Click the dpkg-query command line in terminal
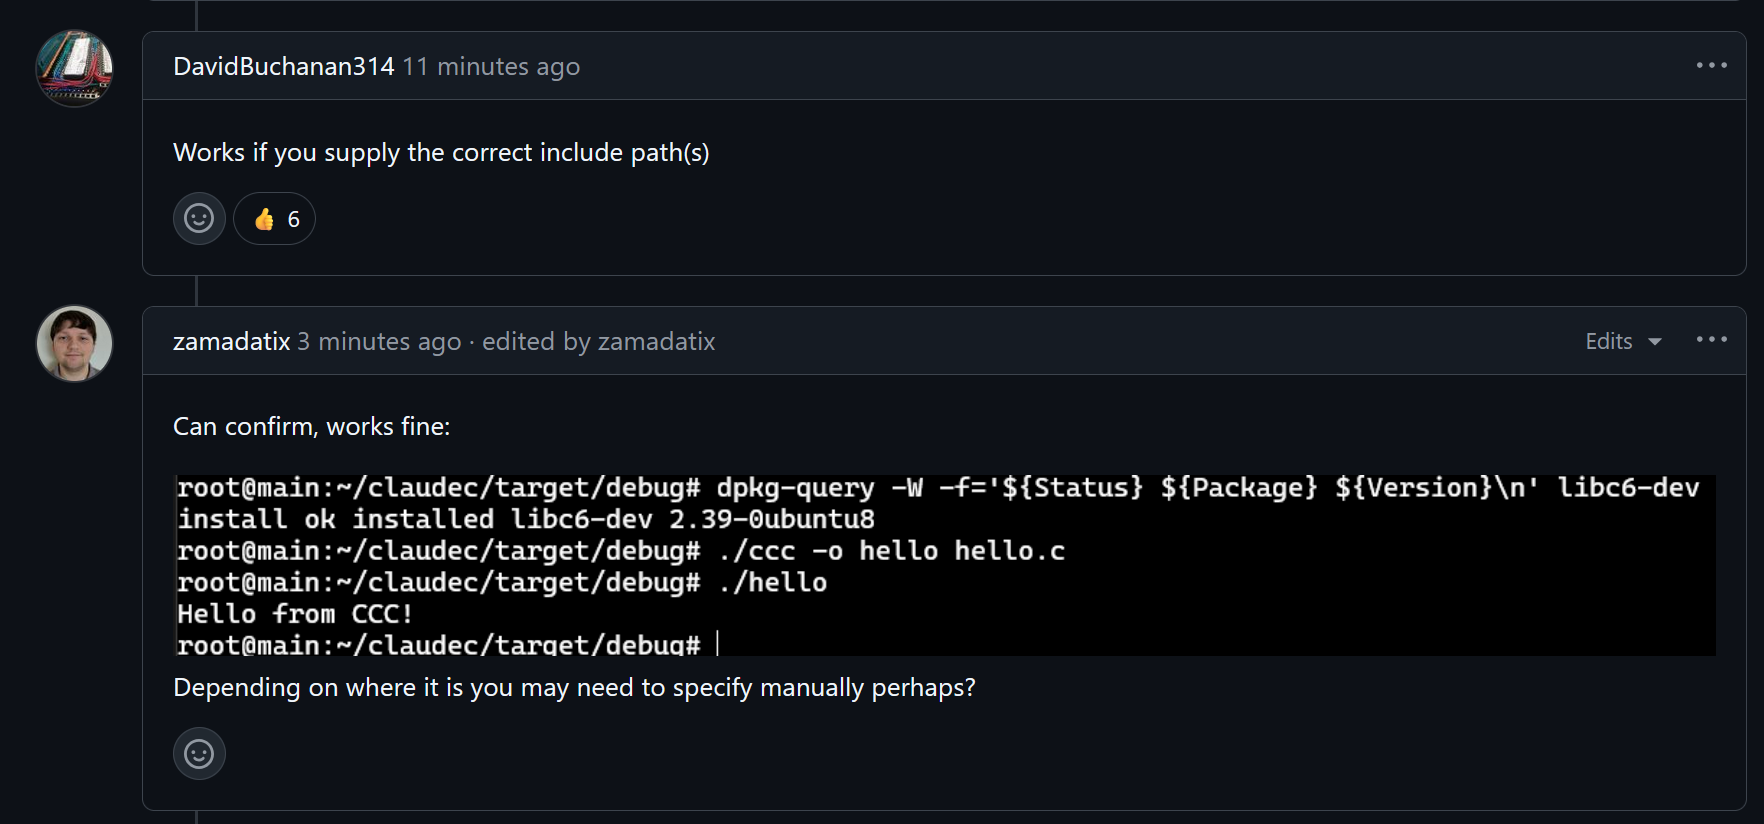Image resolution: width=1764 pixels, height=824 pixels. (x=937, y=488)
